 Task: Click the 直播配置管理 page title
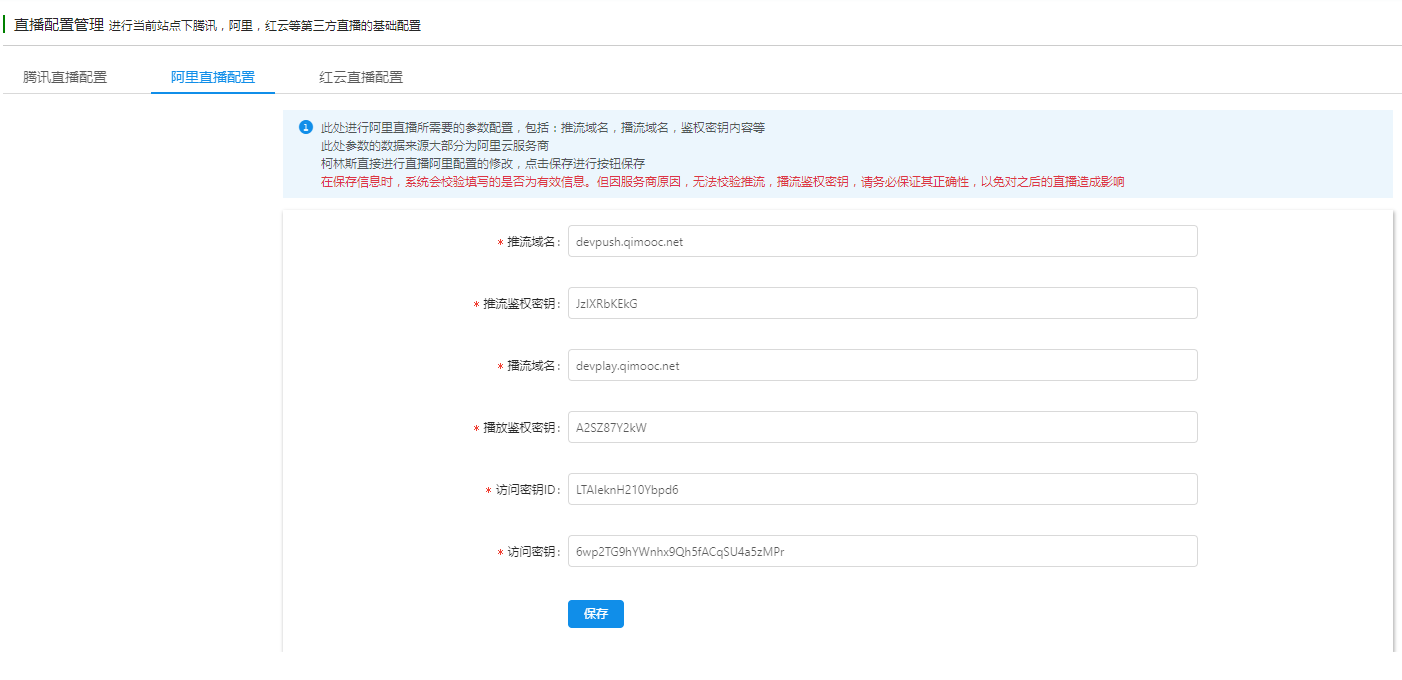59,24
